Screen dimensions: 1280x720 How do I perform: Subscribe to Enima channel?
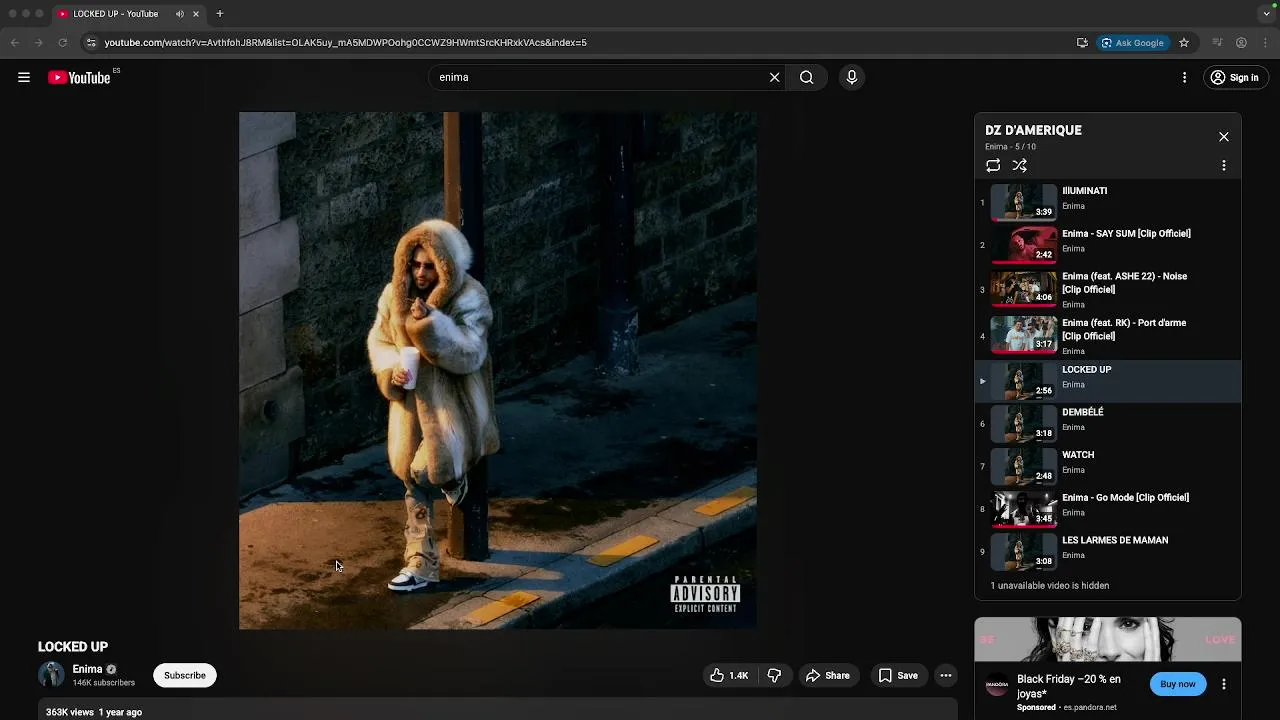pos(185,675)
